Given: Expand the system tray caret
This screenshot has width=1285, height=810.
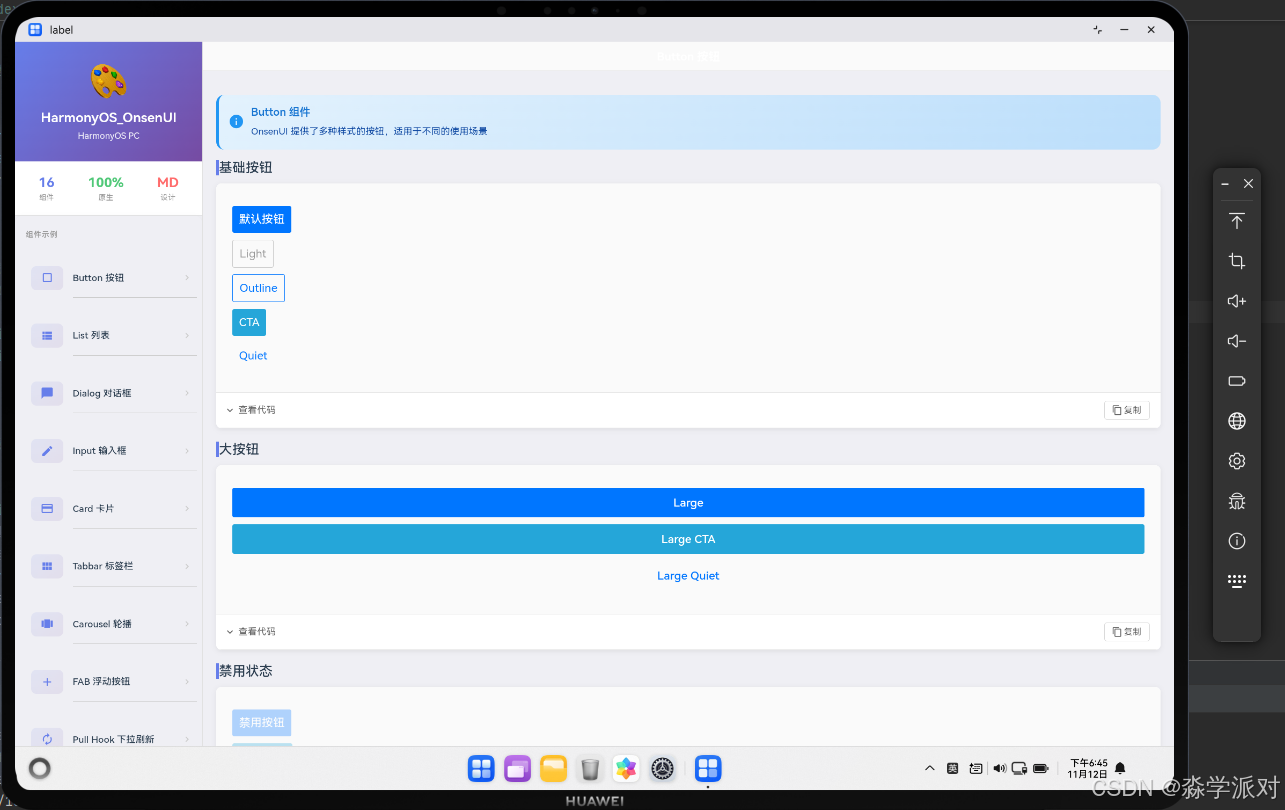Looking at the screenshot, I should pyautogui.click(x=930, y=769).
